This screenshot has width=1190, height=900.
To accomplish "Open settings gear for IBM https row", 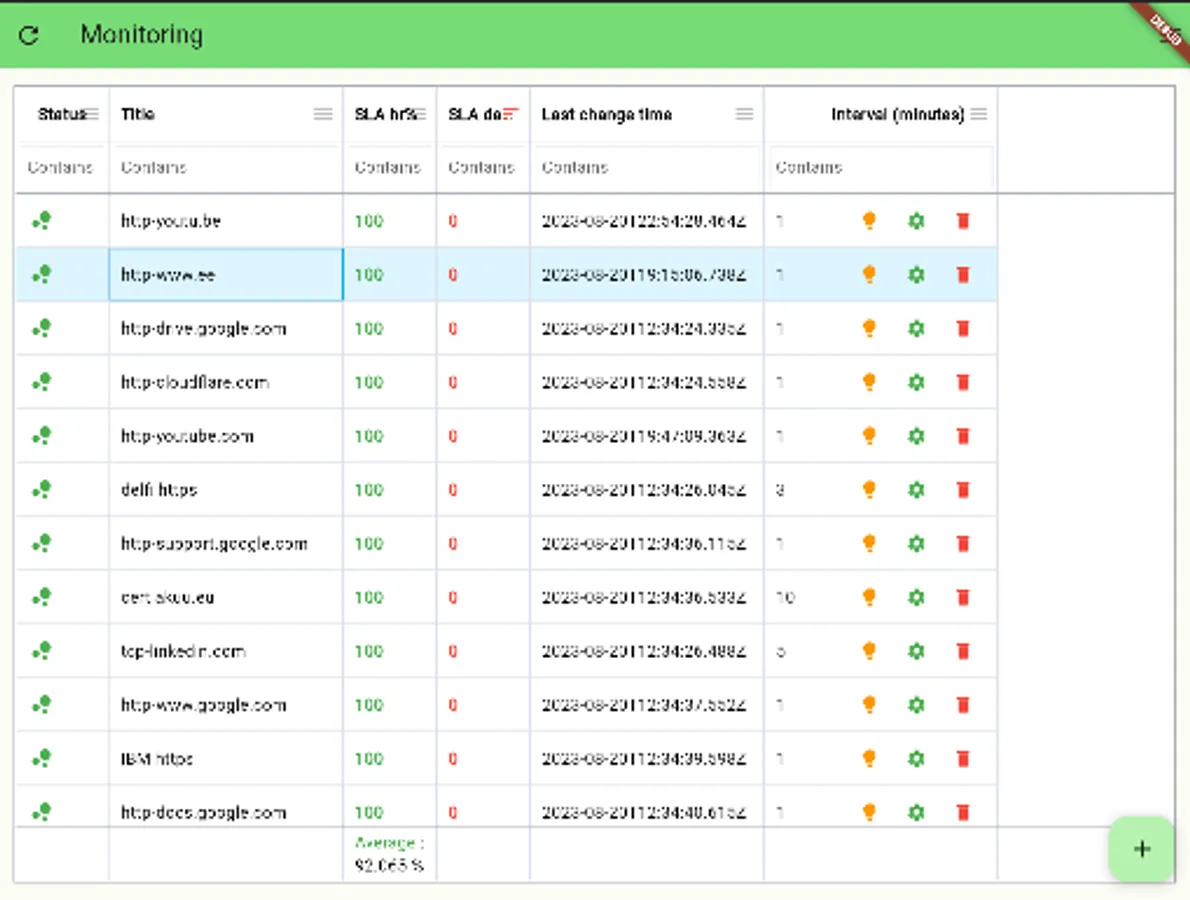I will 915,758.
